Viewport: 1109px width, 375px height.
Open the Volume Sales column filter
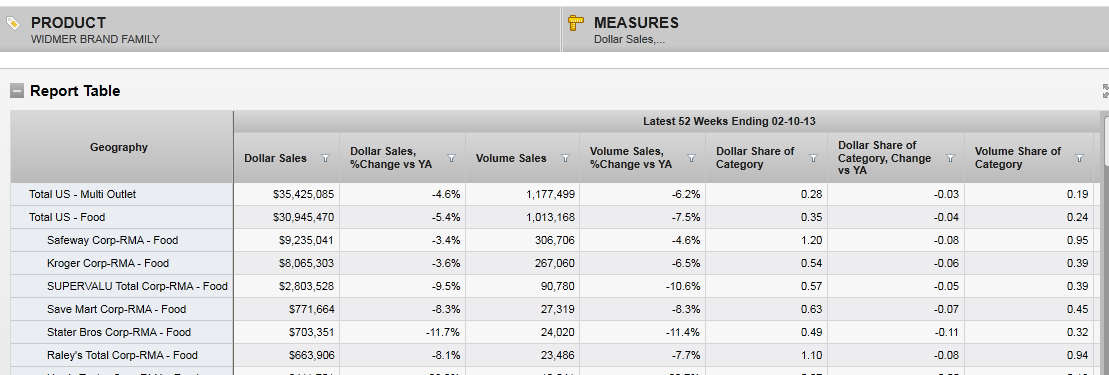click(565, 158)
